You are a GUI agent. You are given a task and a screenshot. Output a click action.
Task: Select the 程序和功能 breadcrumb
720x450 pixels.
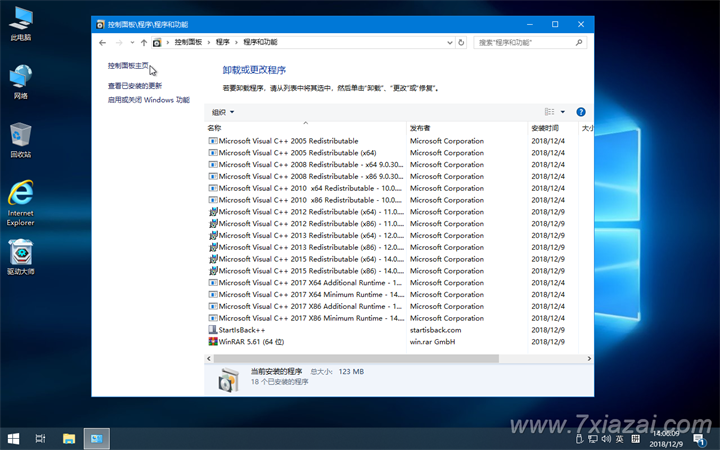point(260,42)
